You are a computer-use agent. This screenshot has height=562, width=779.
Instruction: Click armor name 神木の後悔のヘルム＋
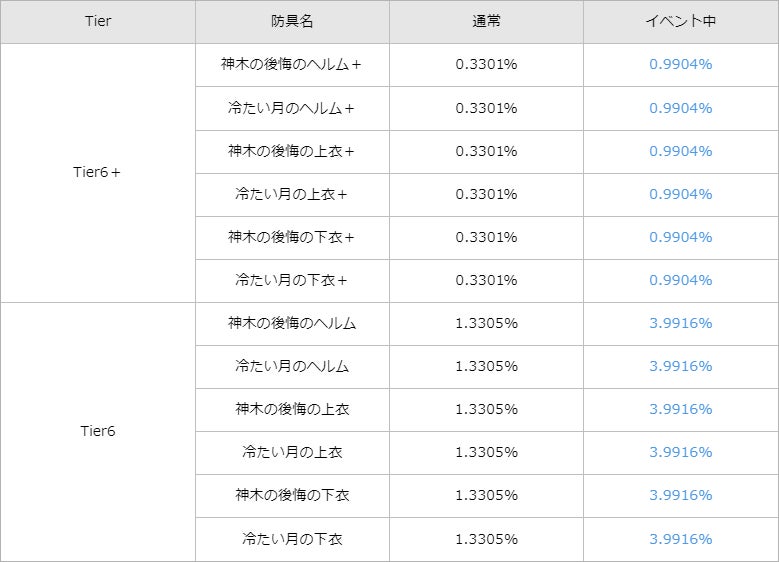tap(292, 65)
